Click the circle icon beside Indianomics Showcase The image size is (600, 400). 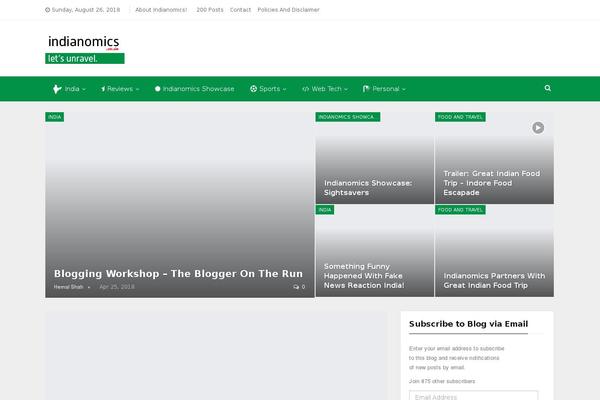(157, 89)
